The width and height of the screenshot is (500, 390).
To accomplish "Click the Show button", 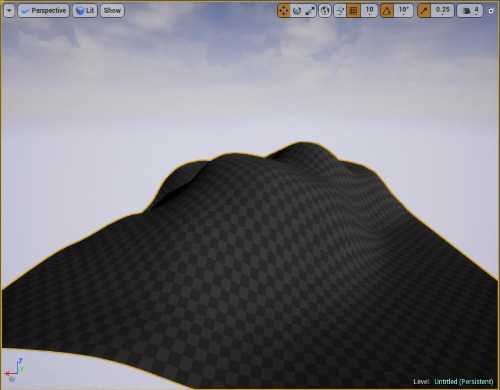I will pyautogui.click(x=112, y=11).
